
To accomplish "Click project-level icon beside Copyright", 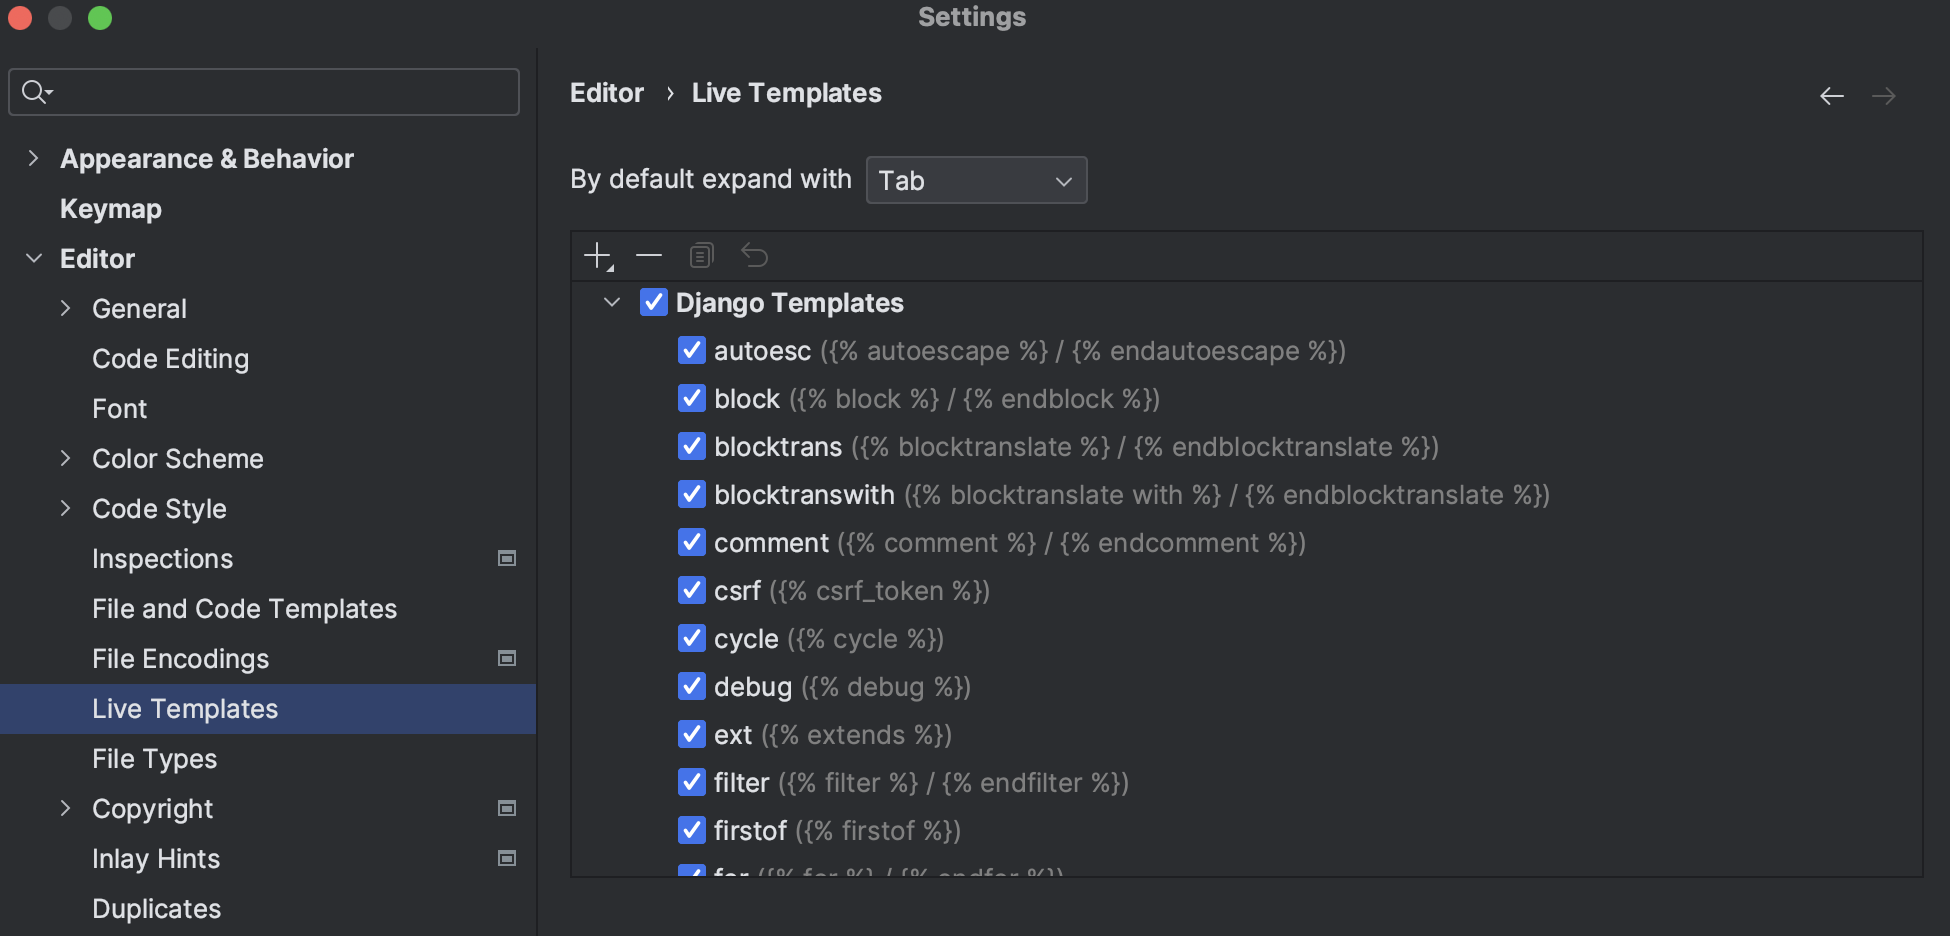I will click(x=507, y=808).
